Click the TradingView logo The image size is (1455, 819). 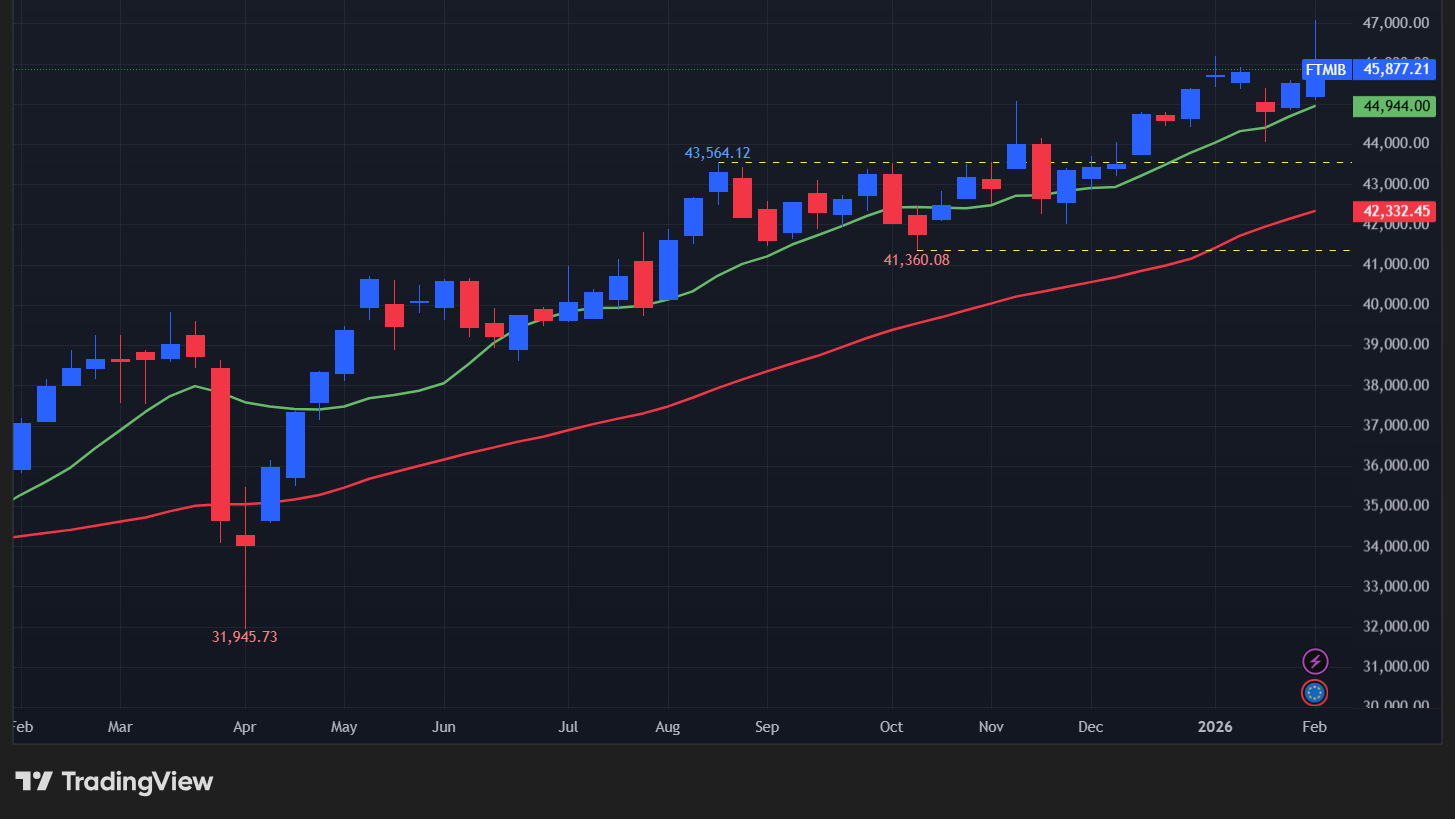(33, 781)
